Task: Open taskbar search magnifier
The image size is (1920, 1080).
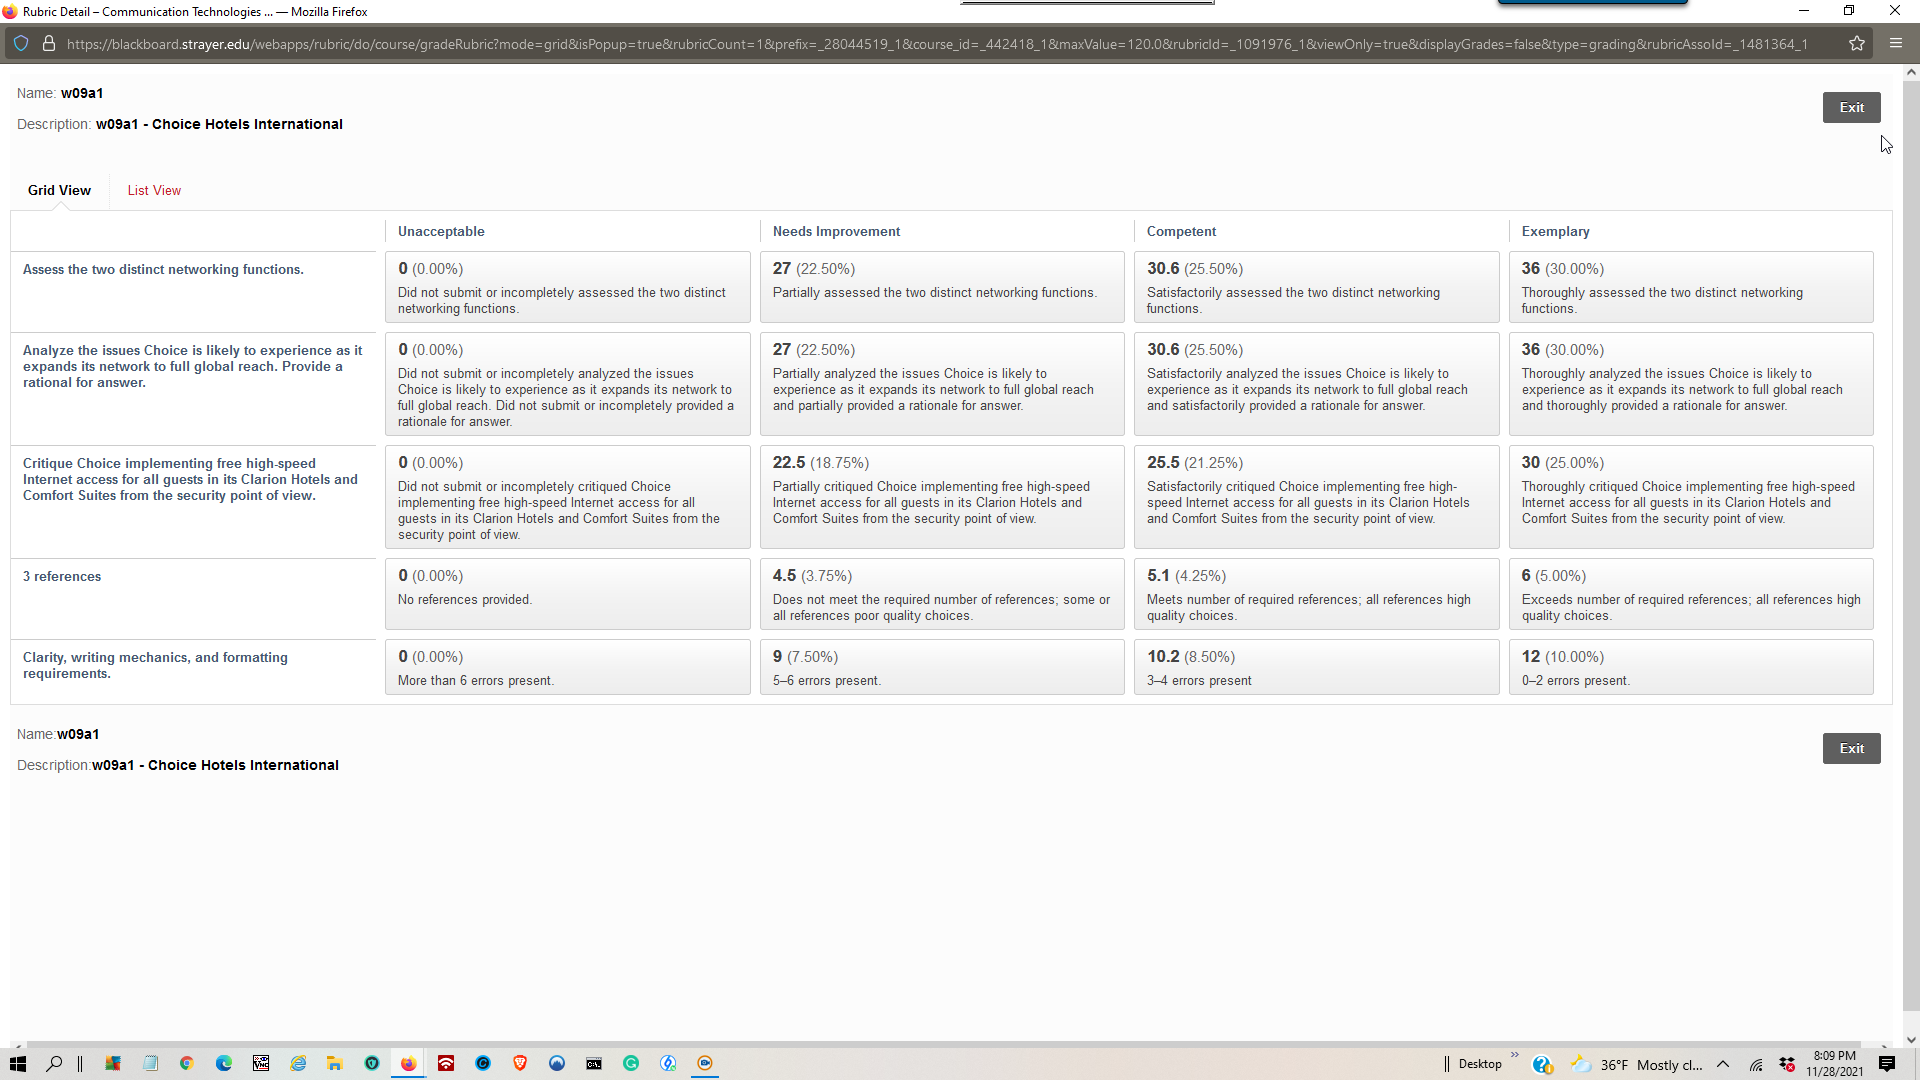Action: point(54,1064)
